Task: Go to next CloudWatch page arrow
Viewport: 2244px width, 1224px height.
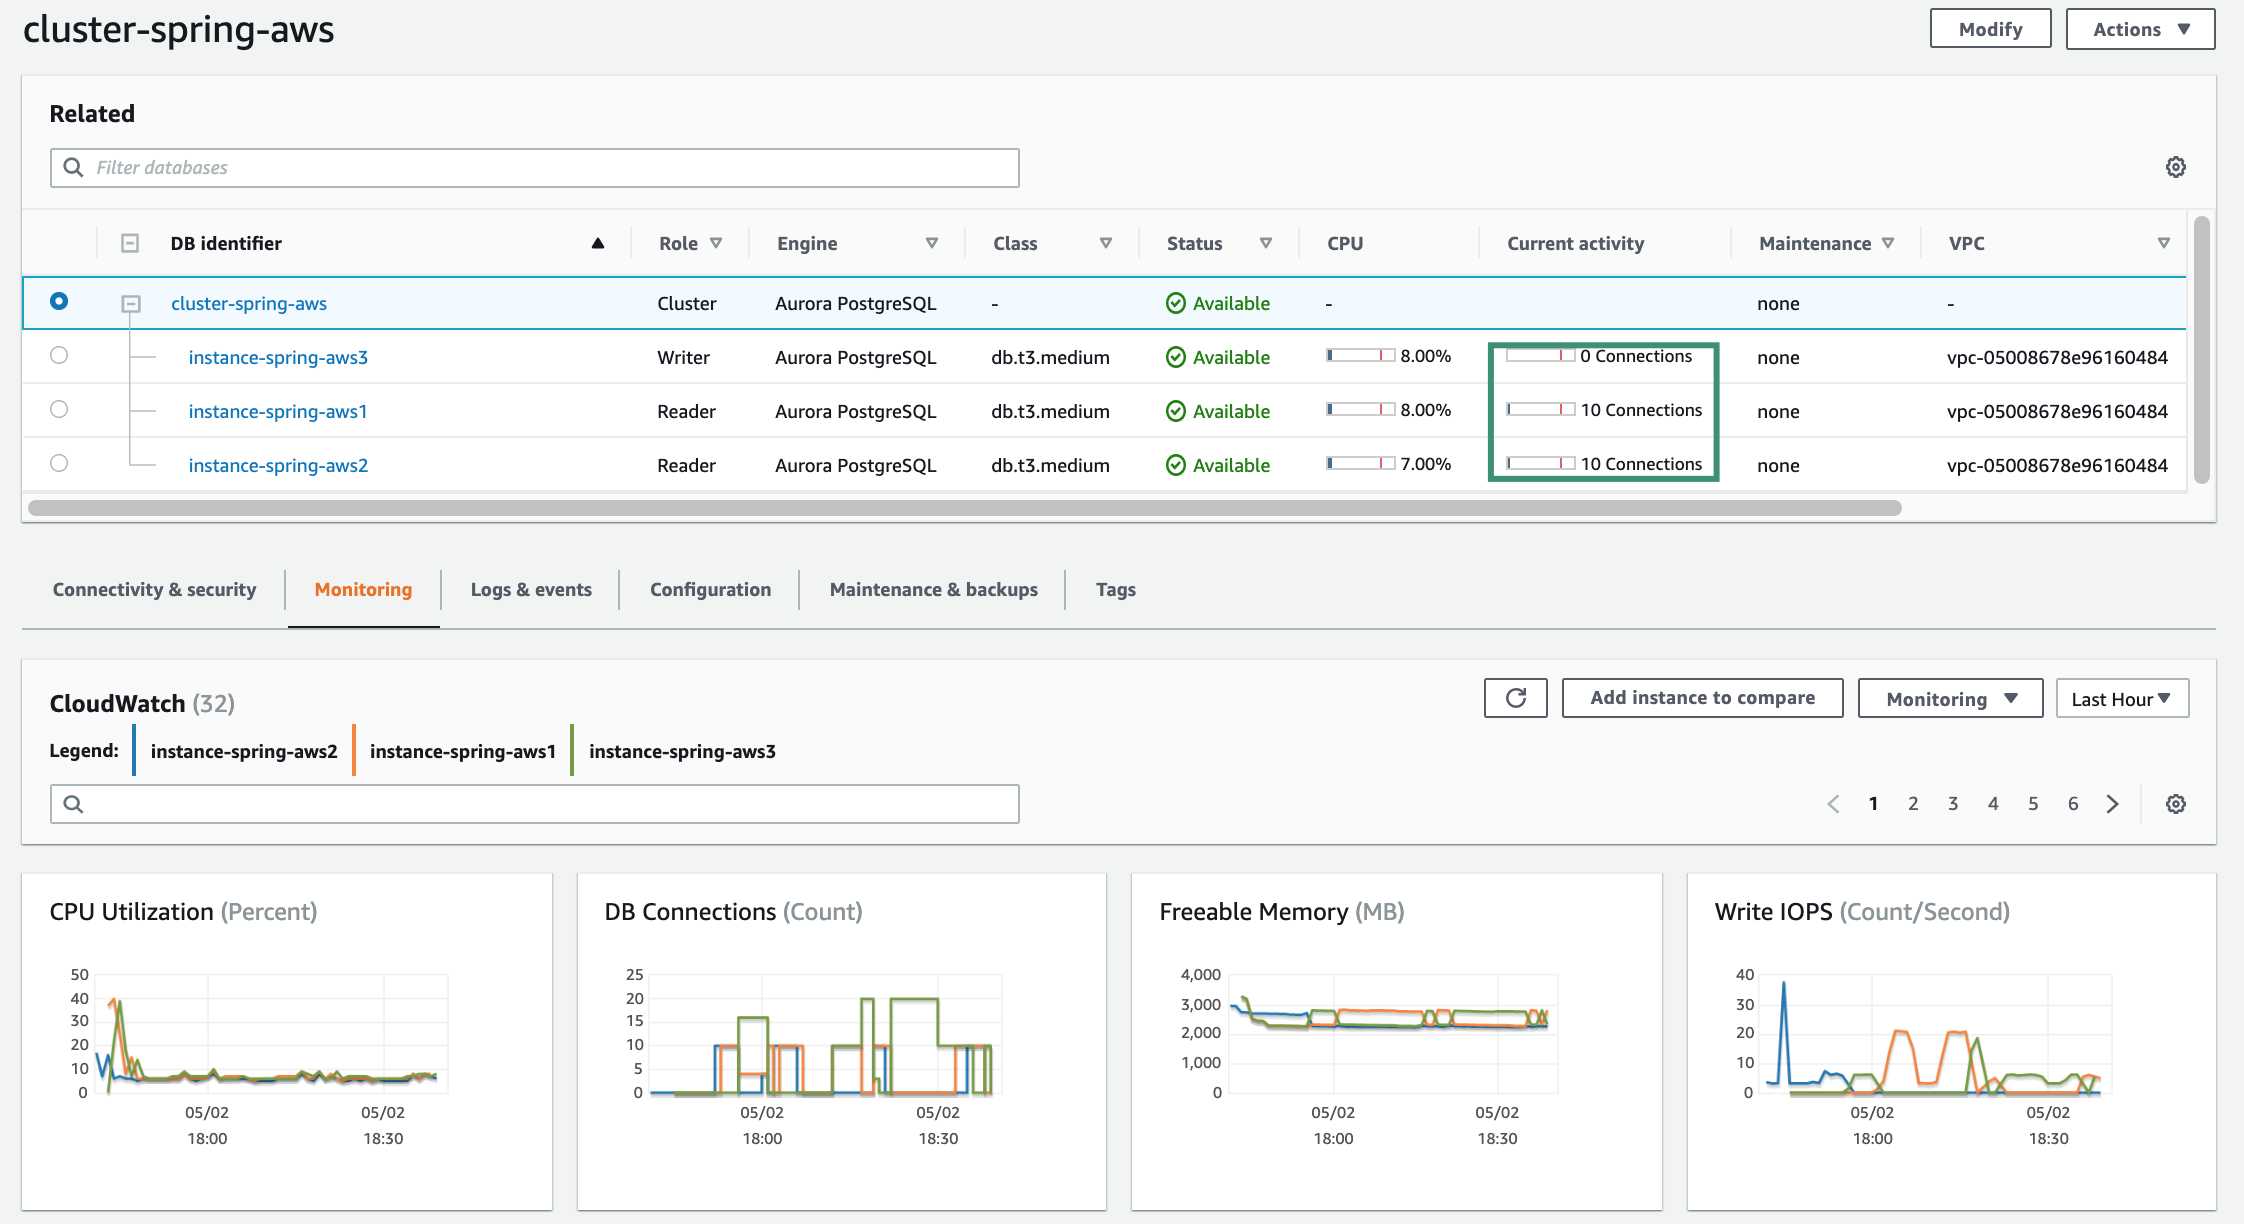Action: [2112, 804]
